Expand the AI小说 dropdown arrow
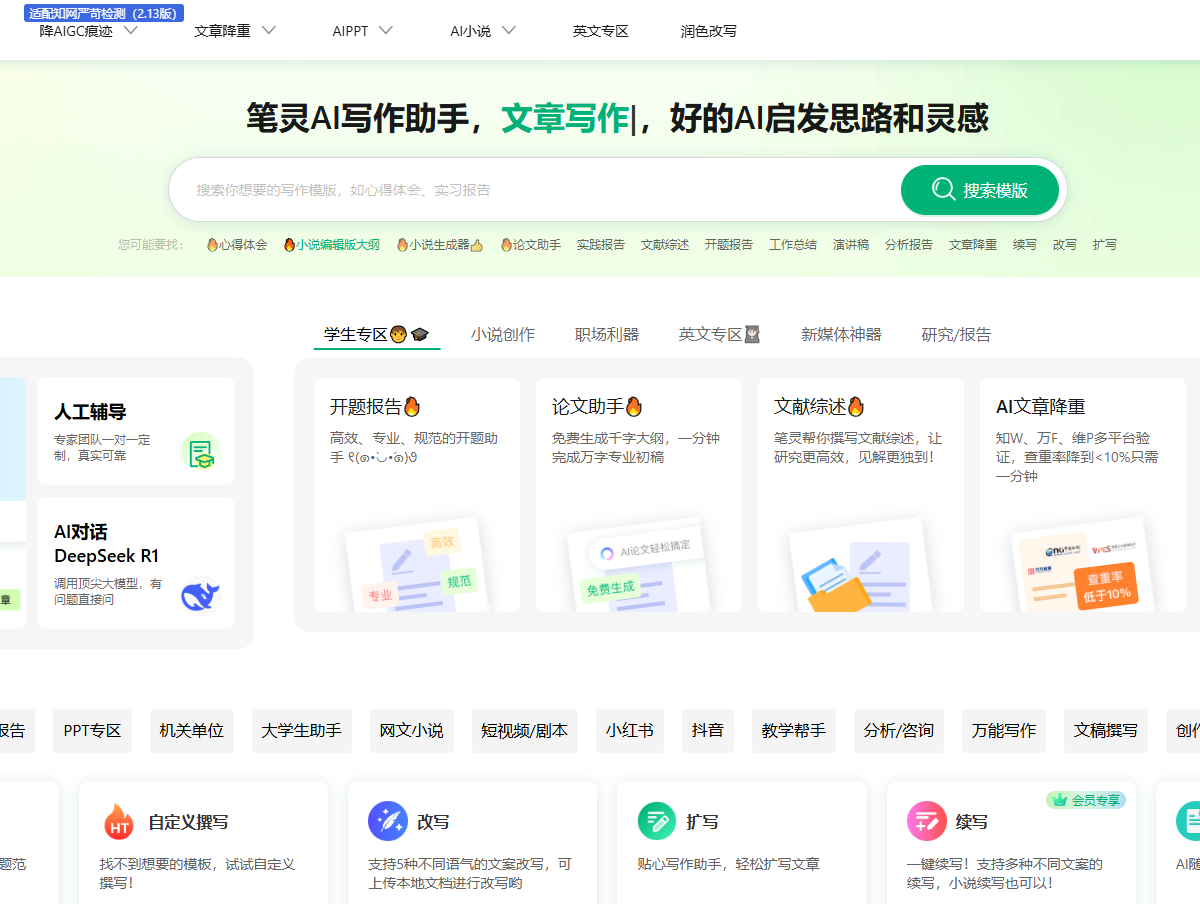 click(508, 31)
